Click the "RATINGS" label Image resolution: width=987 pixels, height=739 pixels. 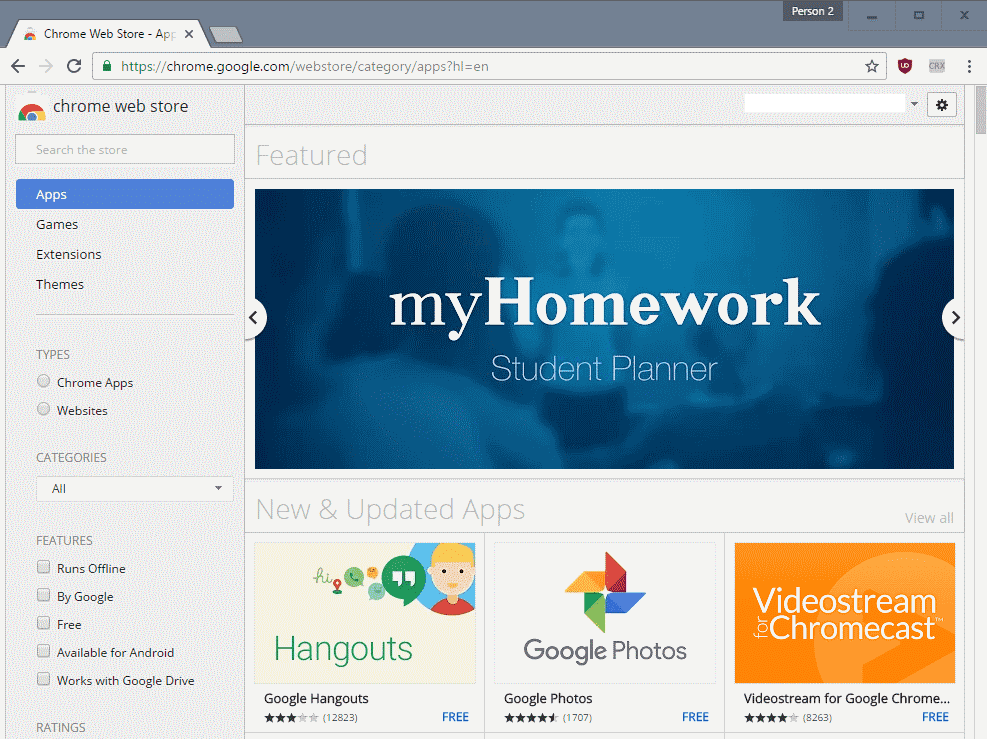[60, 727]
